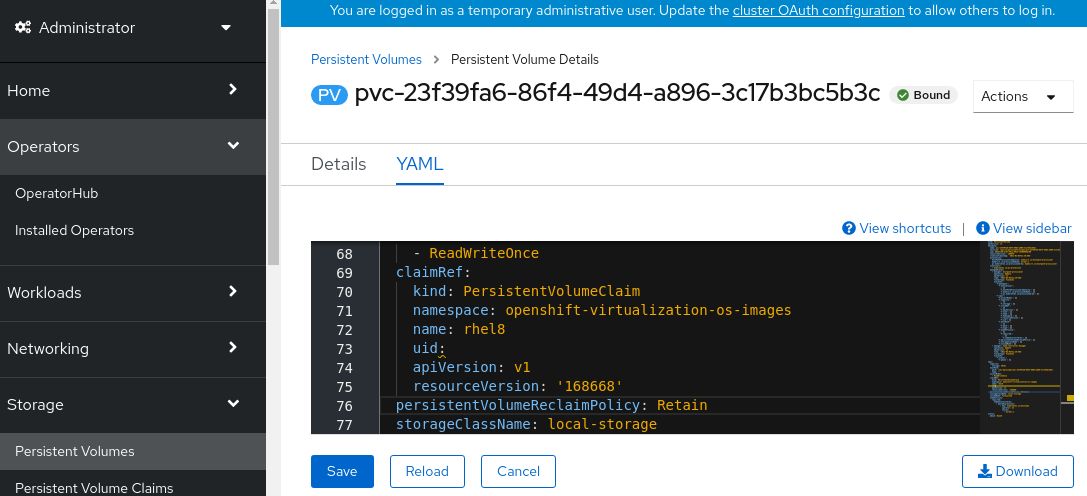Click the Download arrow icon
The width and height of the screenshot is (1087, 496).
985,471
